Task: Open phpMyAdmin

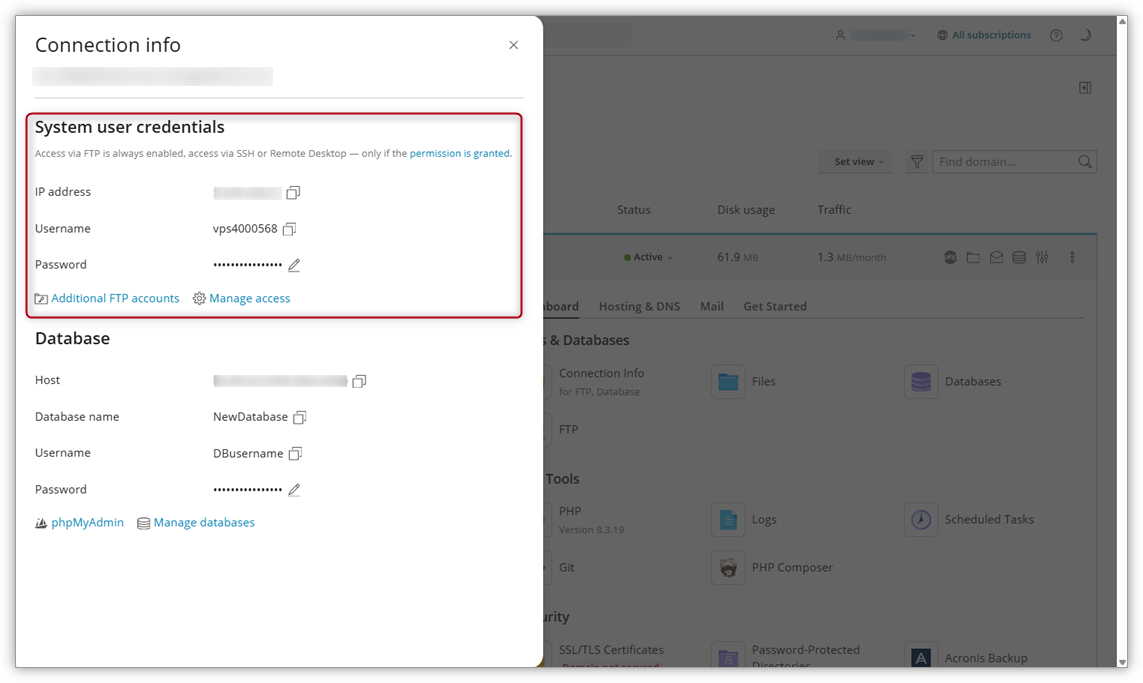Action: pyautogui.click(x=87, y=522)
